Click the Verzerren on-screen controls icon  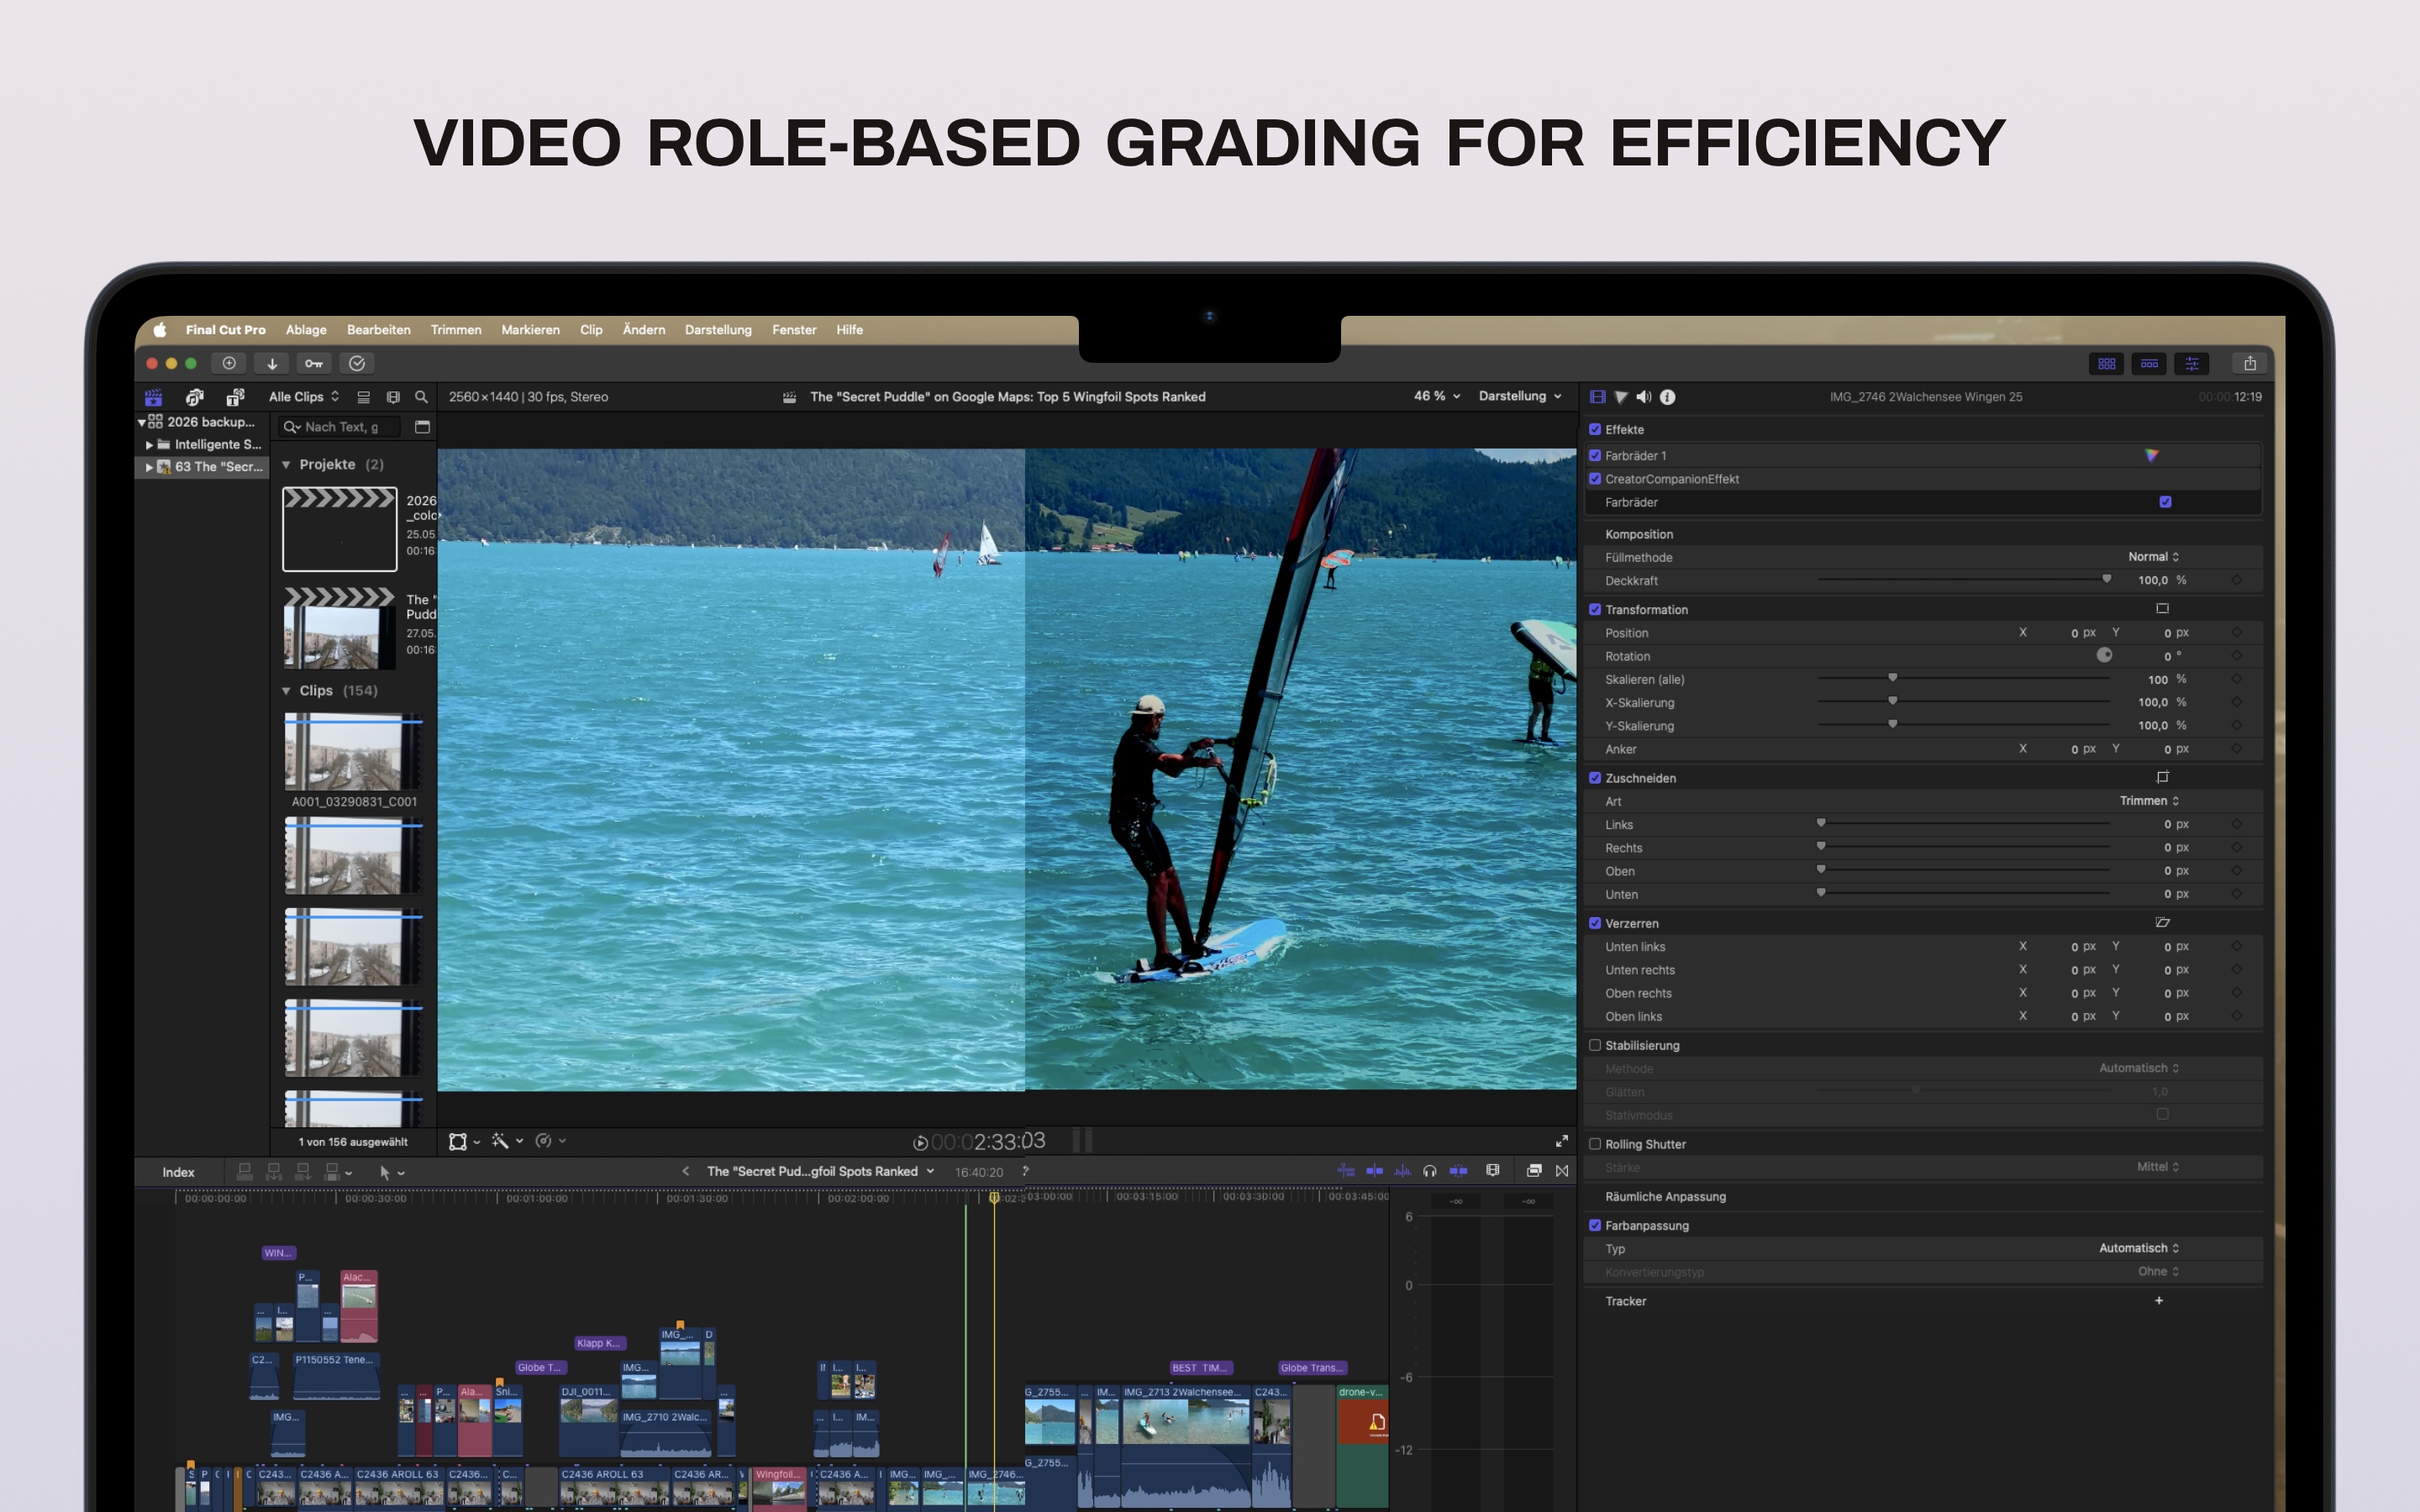[2162, 922]
